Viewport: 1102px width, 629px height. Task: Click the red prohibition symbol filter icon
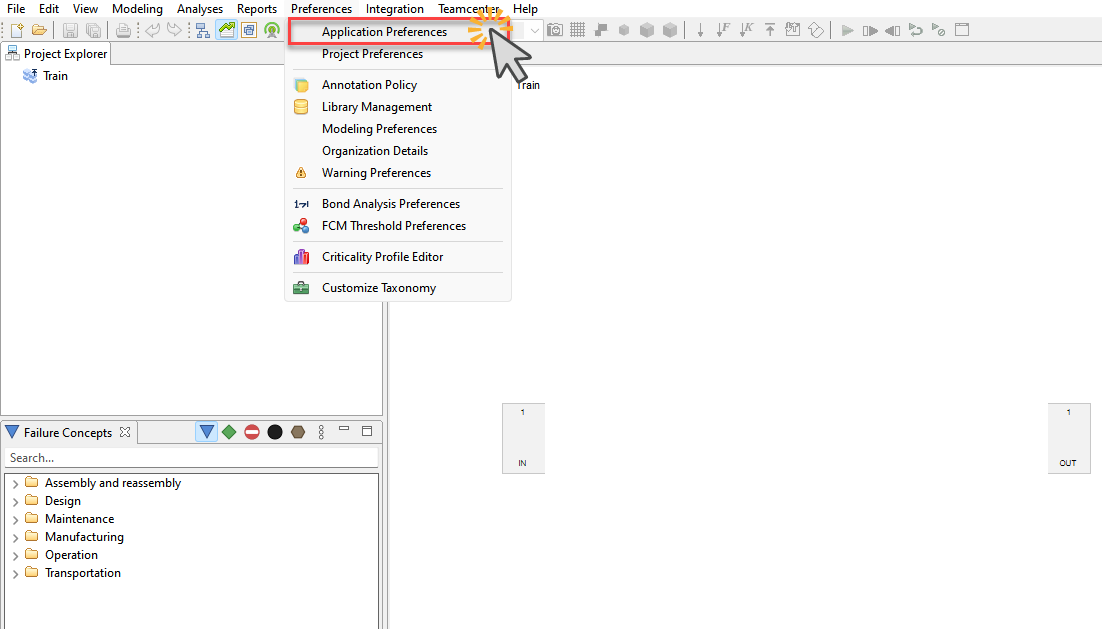click(251, 431)
